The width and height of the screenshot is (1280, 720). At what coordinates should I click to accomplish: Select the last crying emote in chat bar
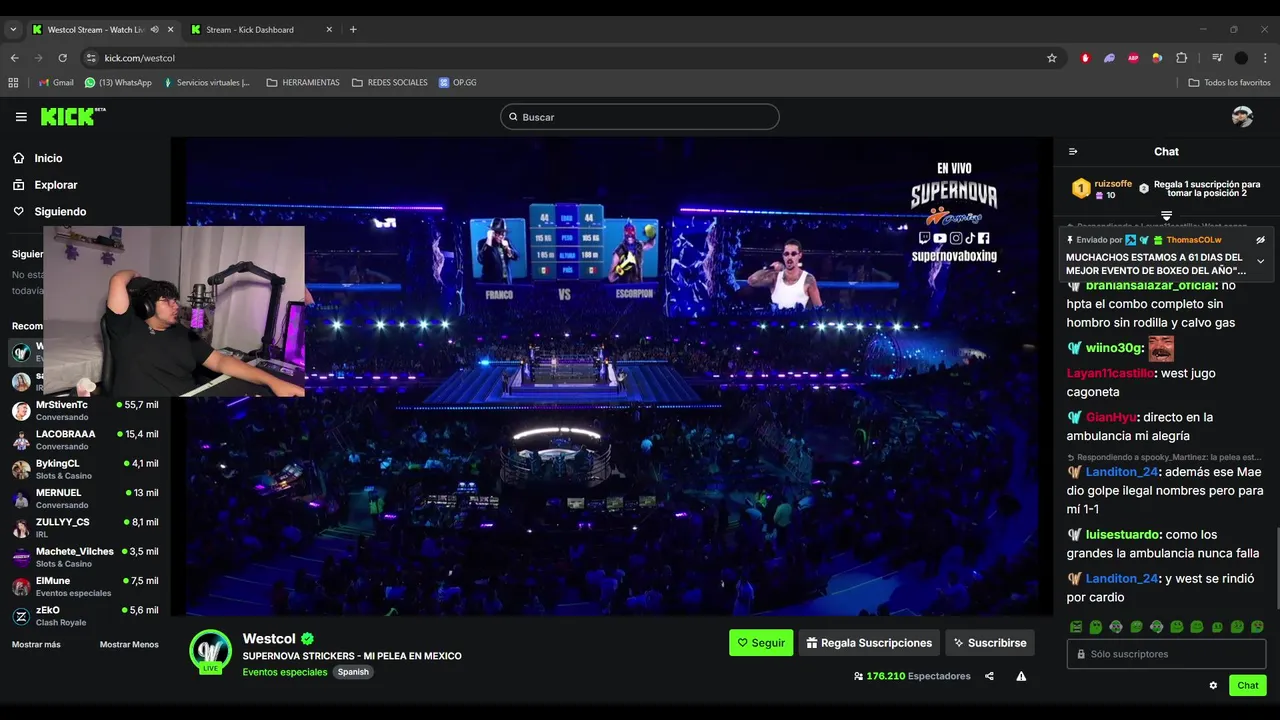1257,627
